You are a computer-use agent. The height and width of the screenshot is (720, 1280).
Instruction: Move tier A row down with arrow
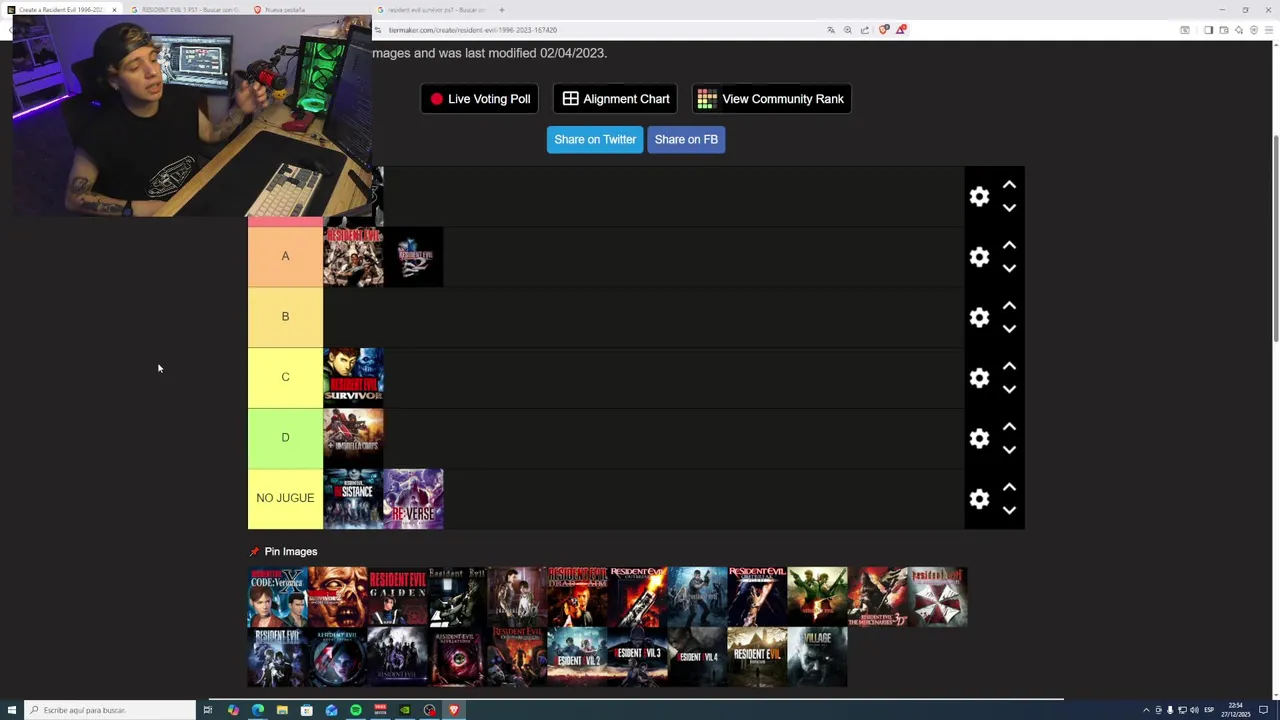click(1009, 268)
